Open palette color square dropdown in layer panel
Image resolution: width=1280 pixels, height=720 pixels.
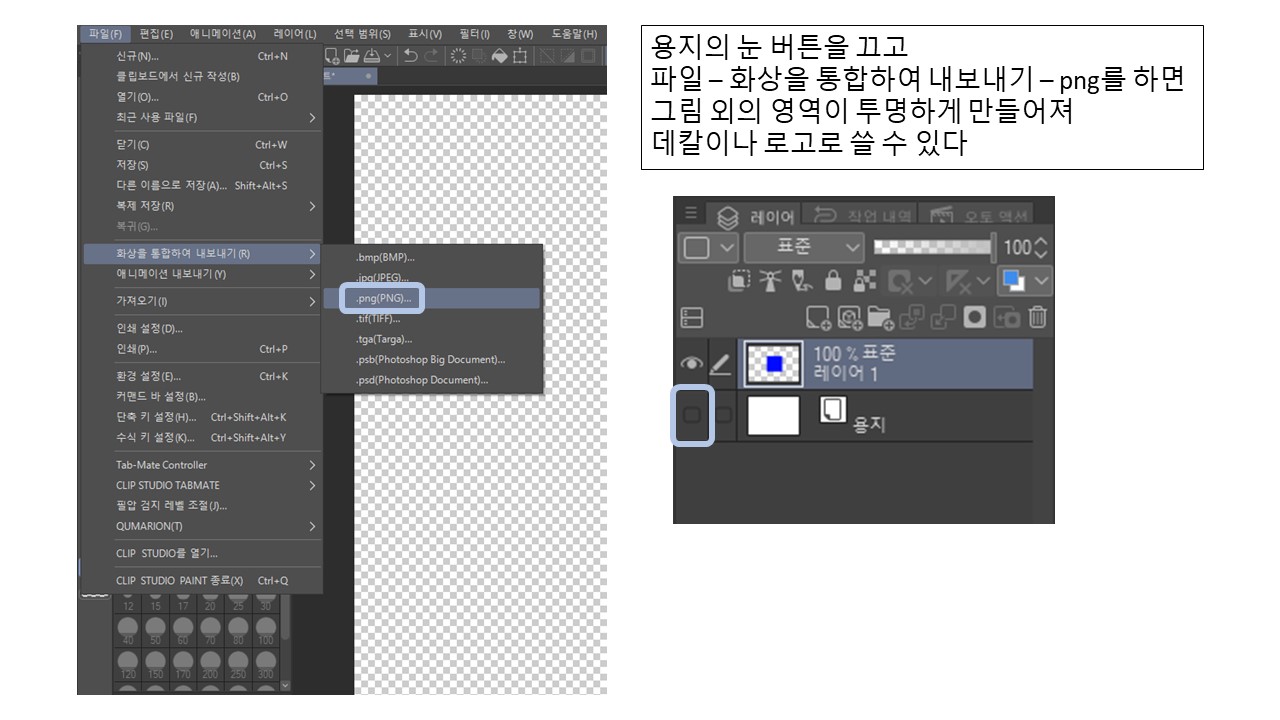pos(709,247)
